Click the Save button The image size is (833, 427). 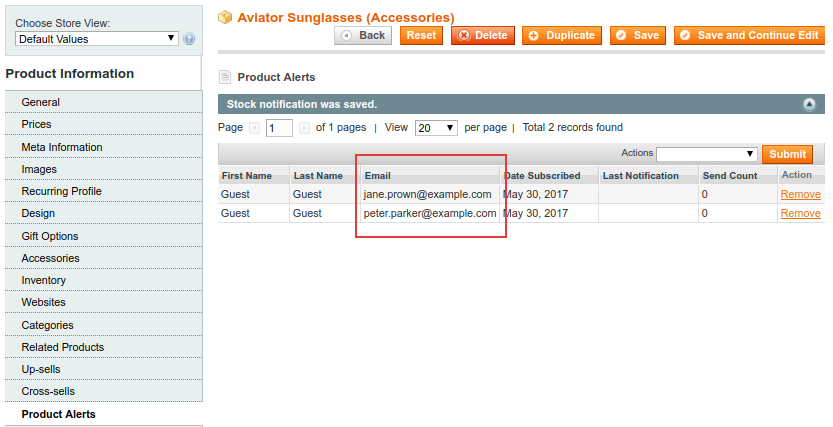pyautogui.click(x=638, y=36)
